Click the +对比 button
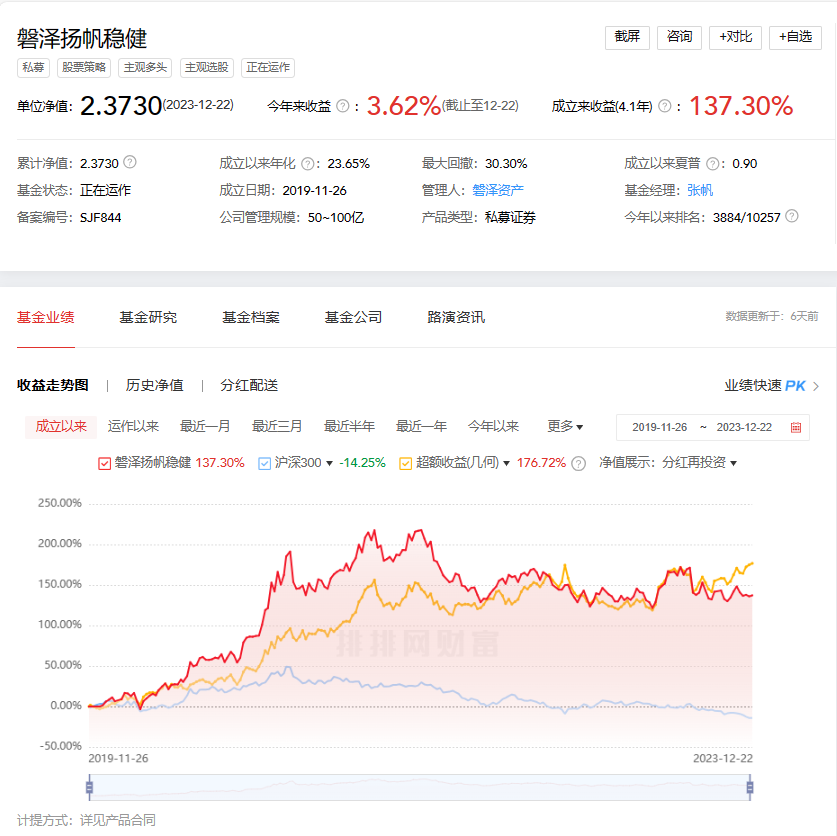 [x=735, y=37]
